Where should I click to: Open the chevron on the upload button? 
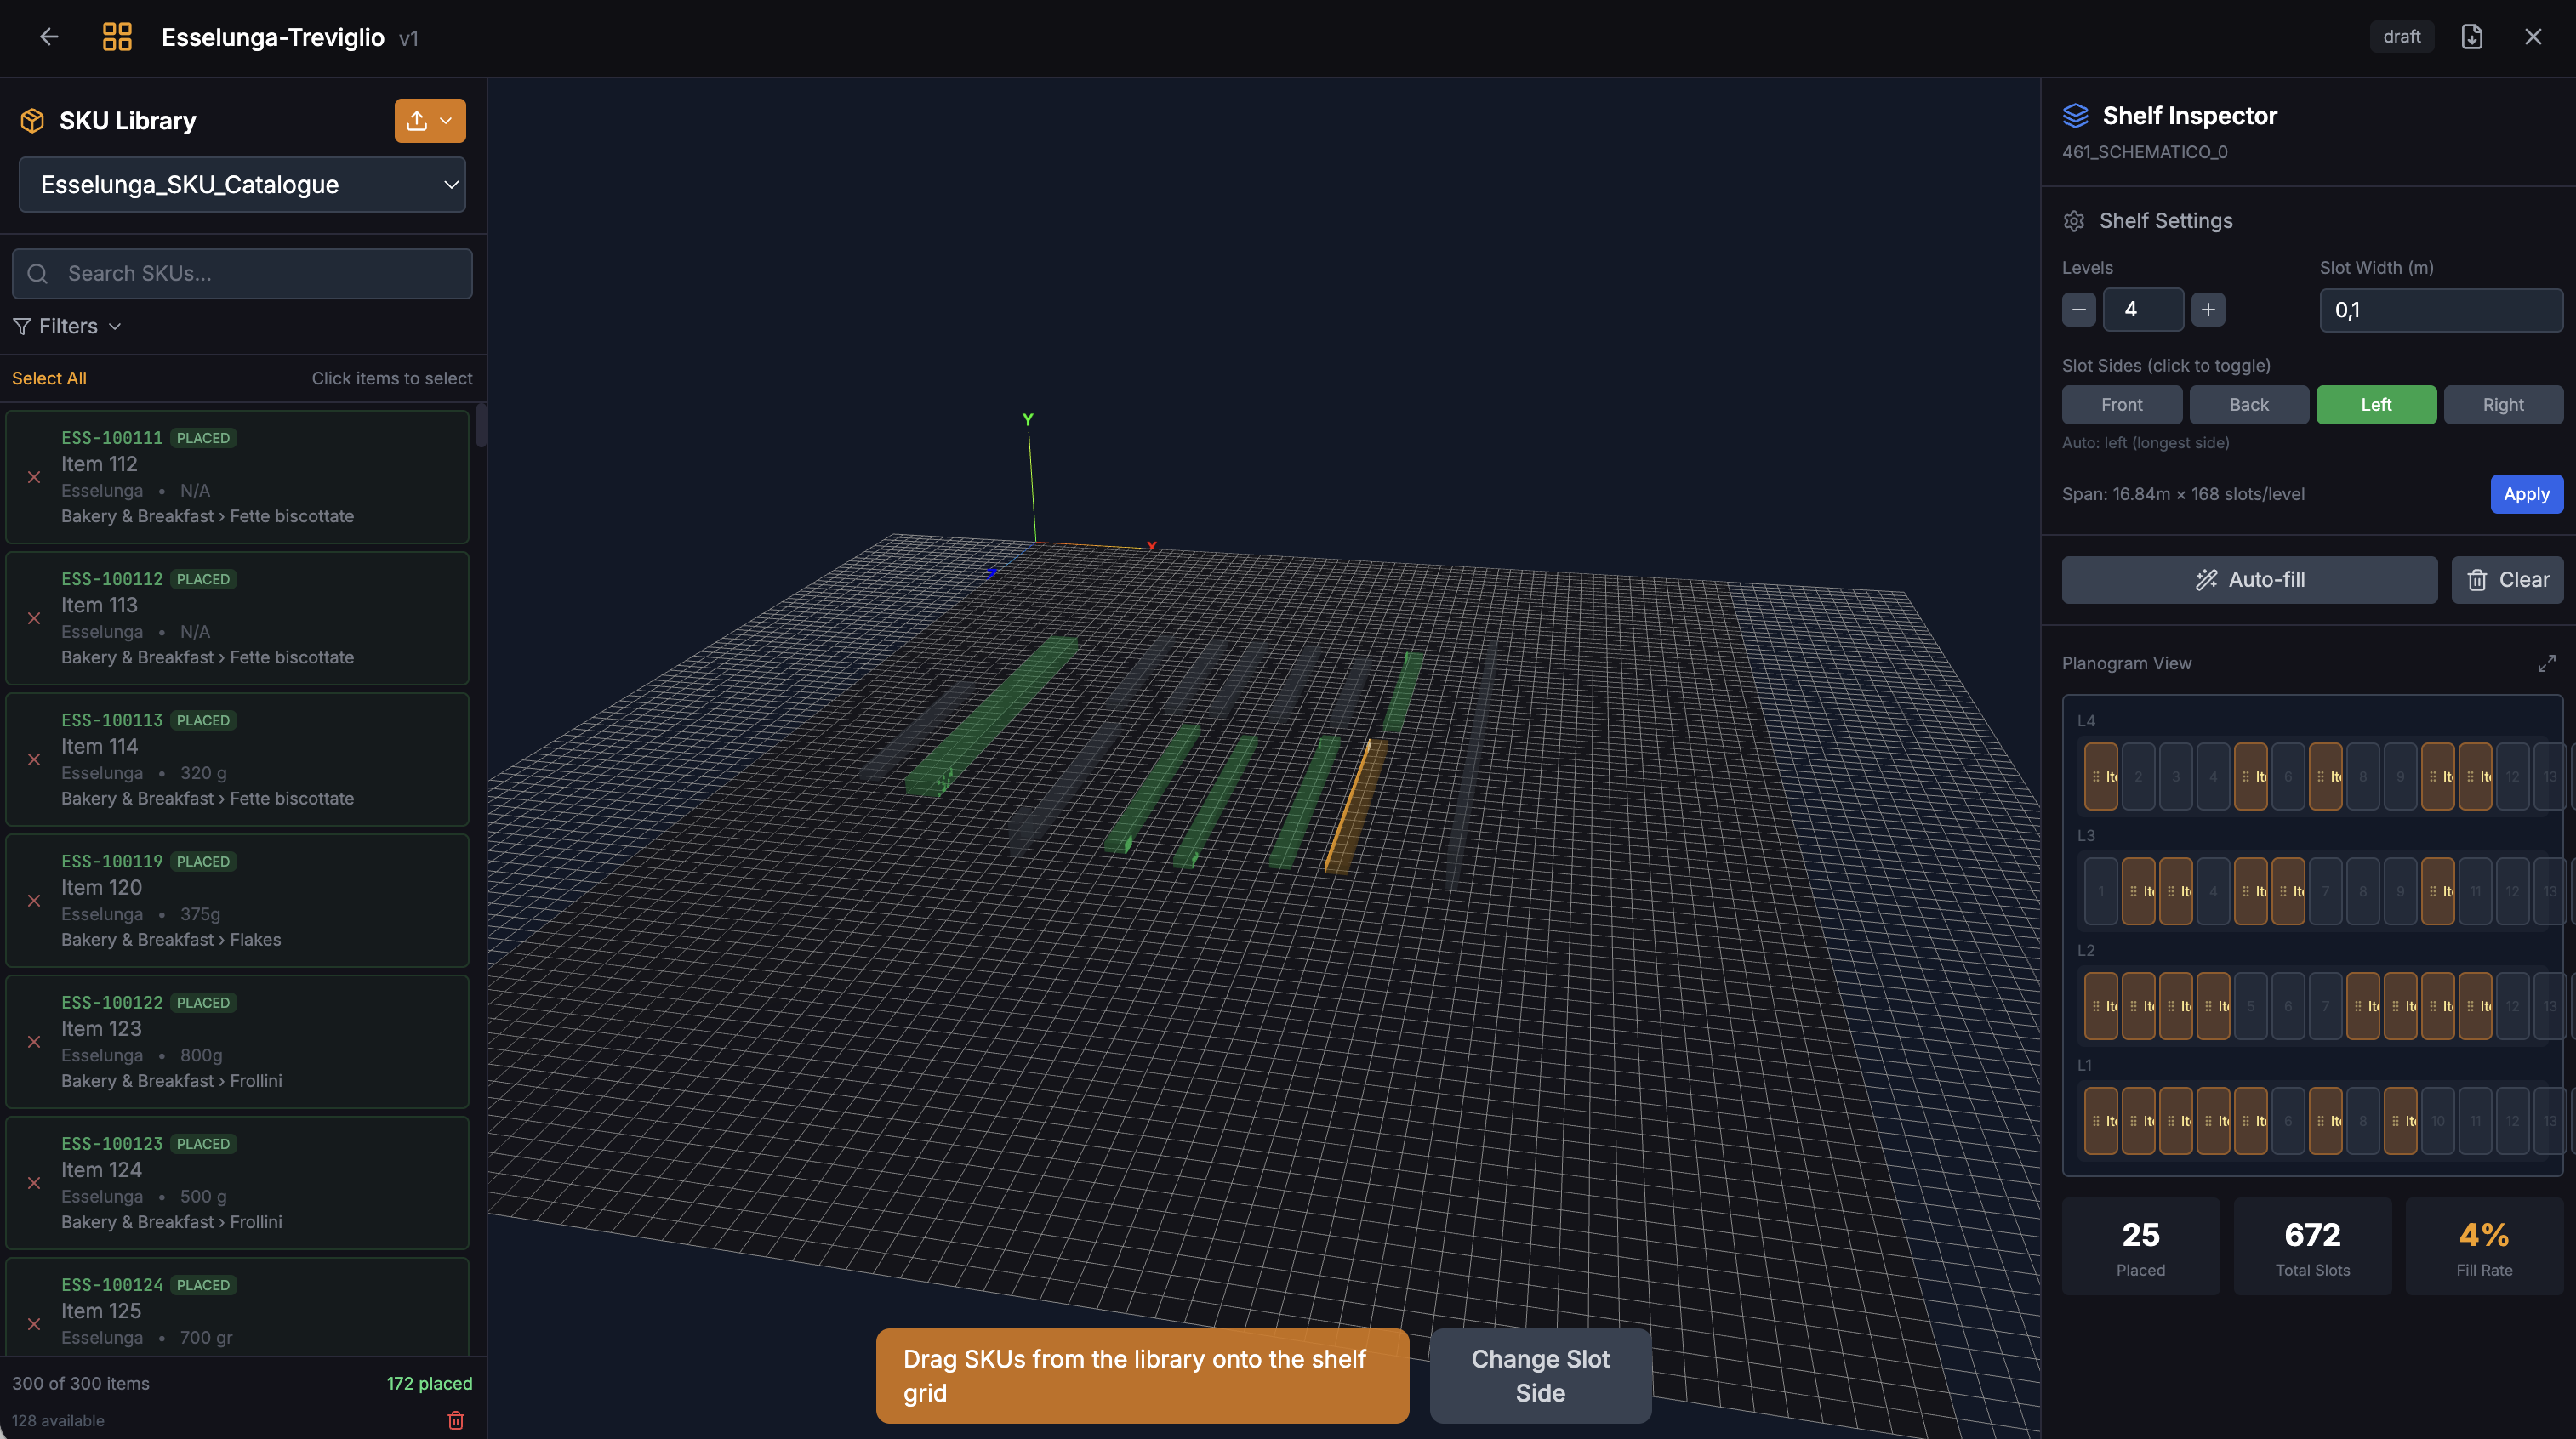447,120
